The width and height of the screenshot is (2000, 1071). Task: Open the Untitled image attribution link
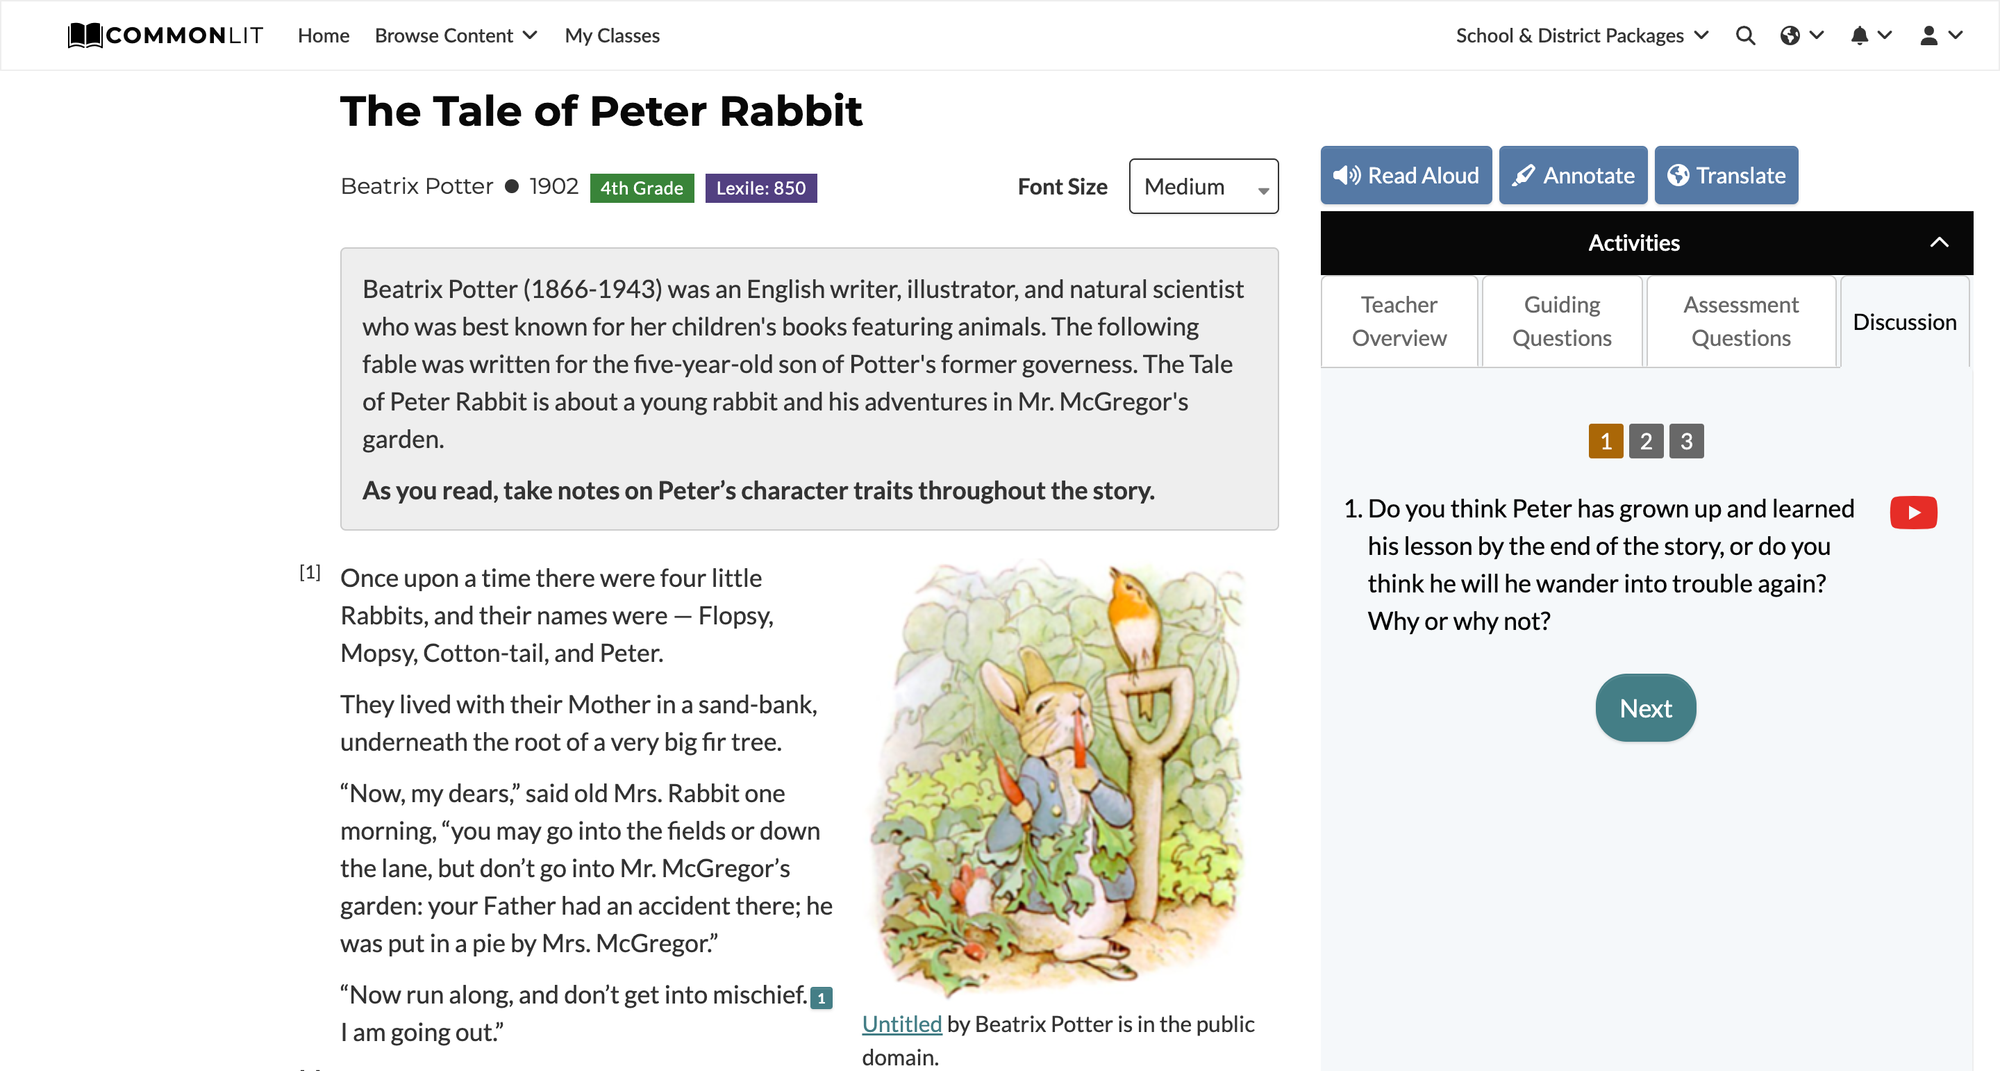(901, 1023)
